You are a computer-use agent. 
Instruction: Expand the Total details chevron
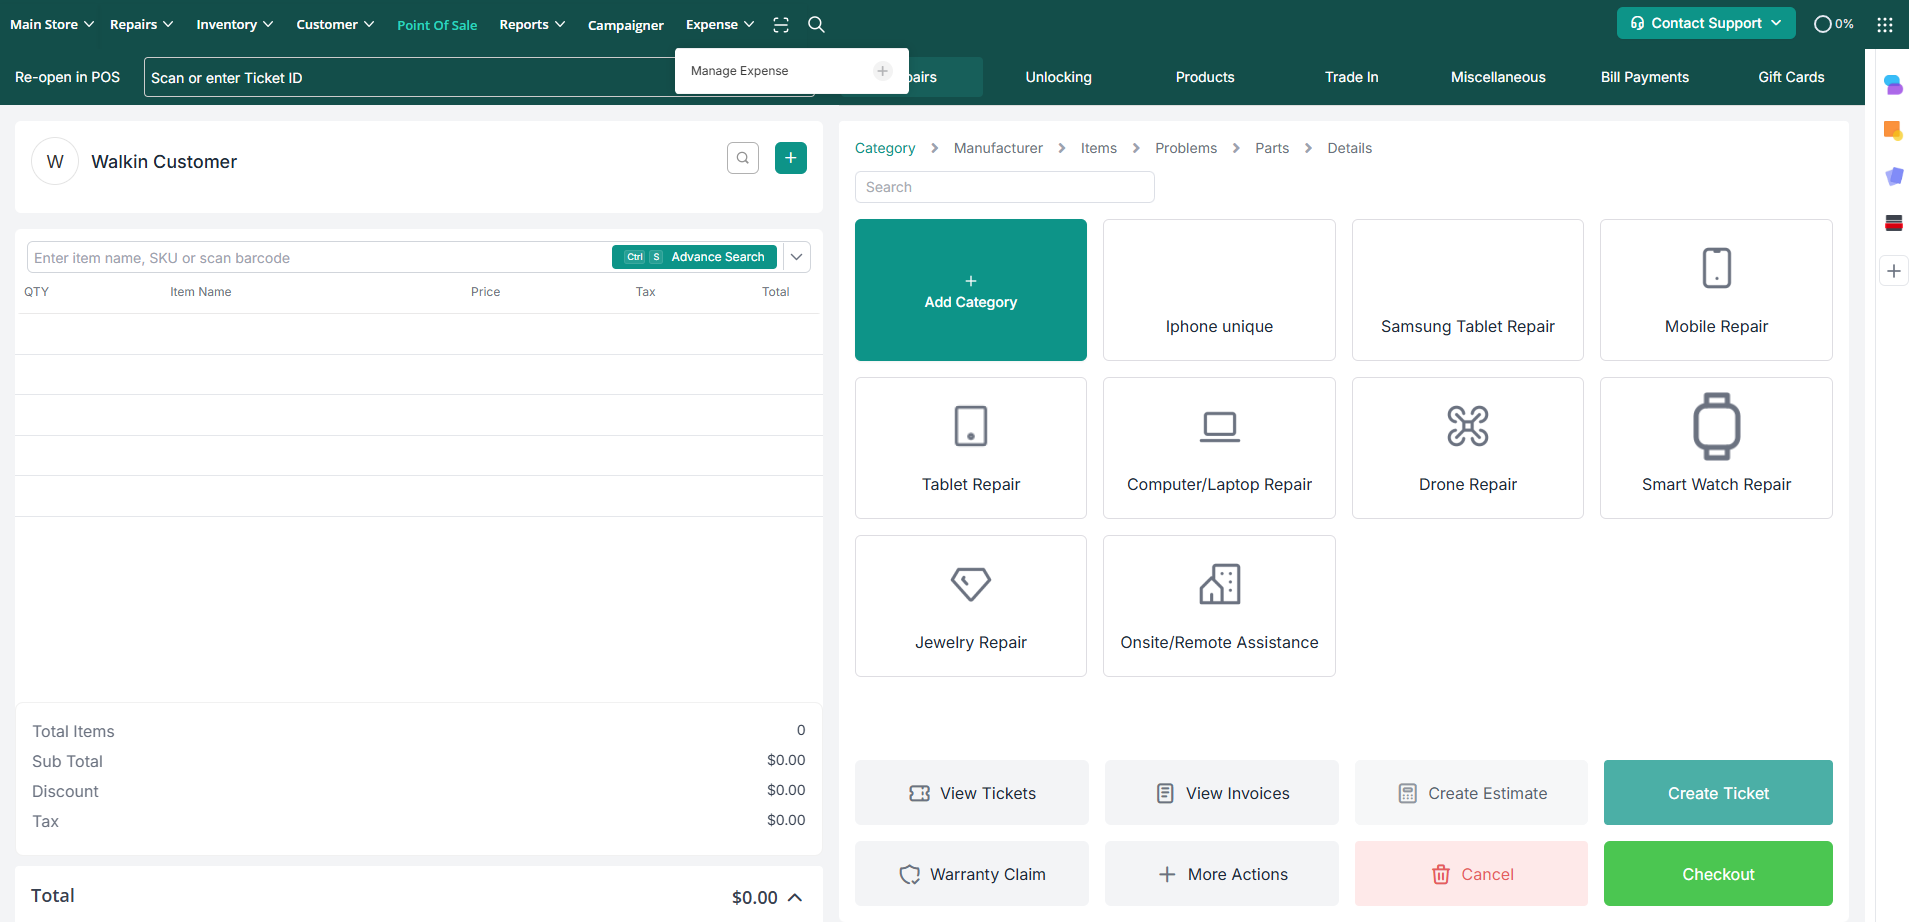click(795, 897)
